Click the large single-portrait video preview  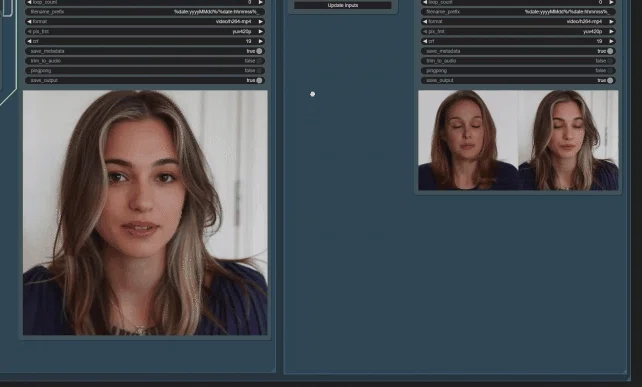point(145,213)
